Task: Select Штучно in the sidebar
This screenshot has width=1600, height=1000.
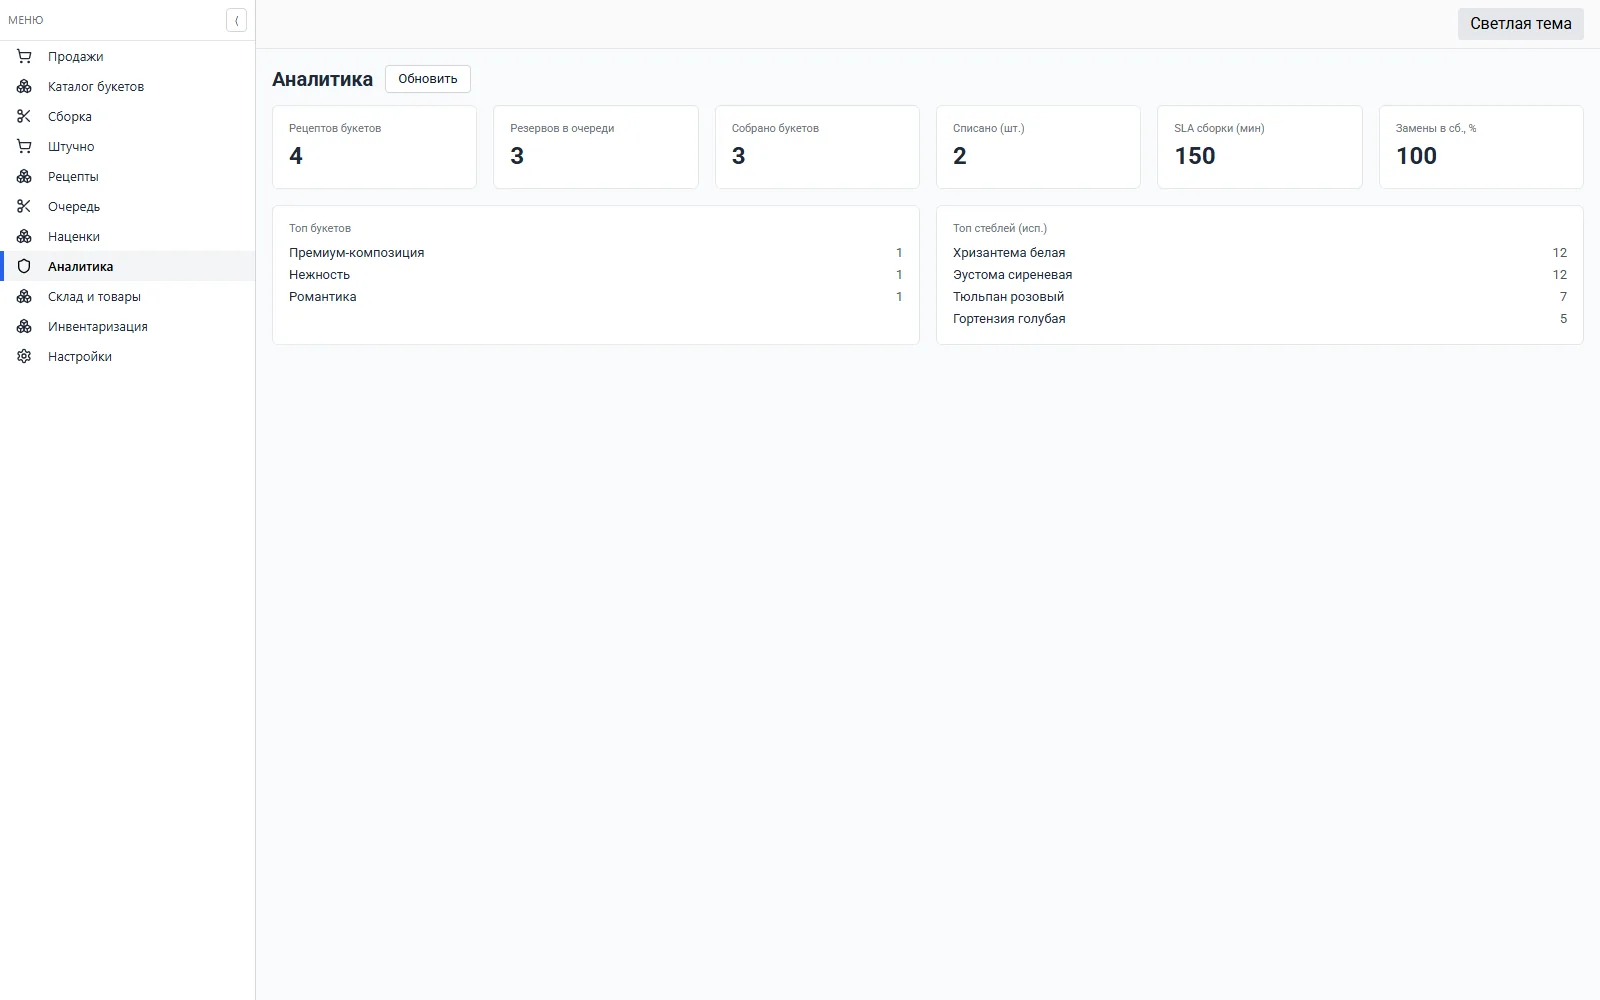Action: point(128,146)
